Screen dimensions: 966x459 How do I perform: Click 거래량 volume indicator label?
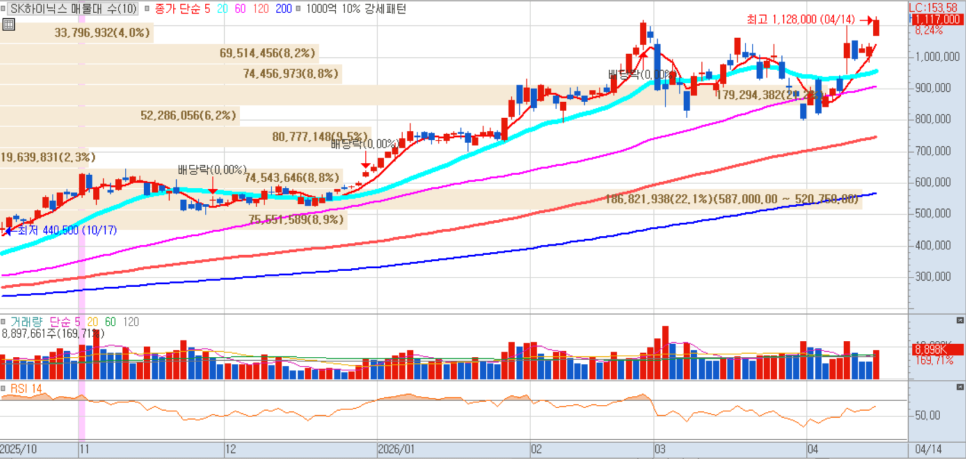pos(25,322)
